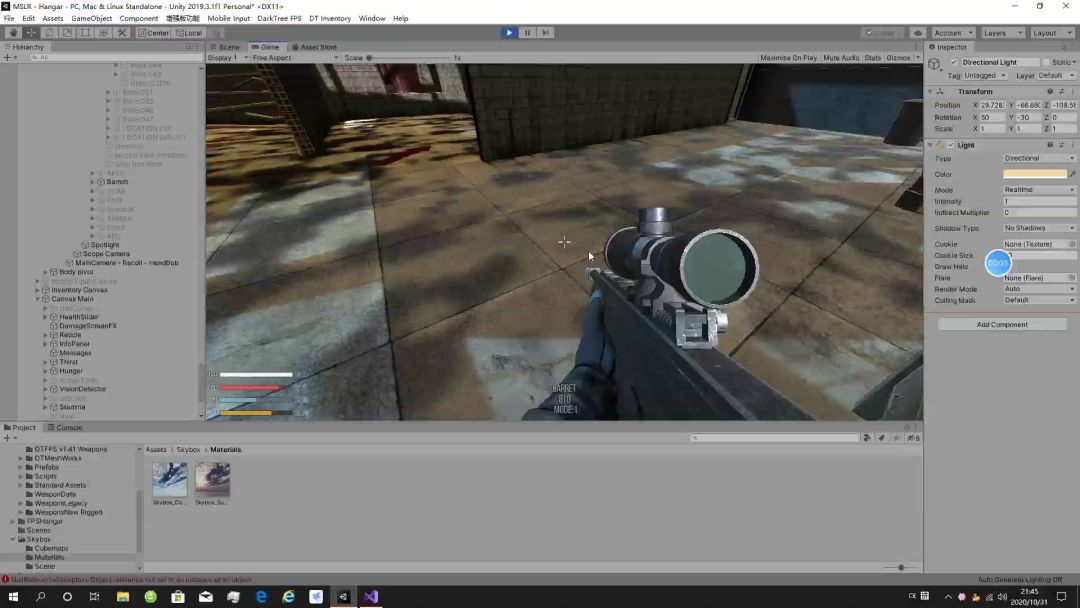Toggle Maximize On Play option

tap(788, 58)
